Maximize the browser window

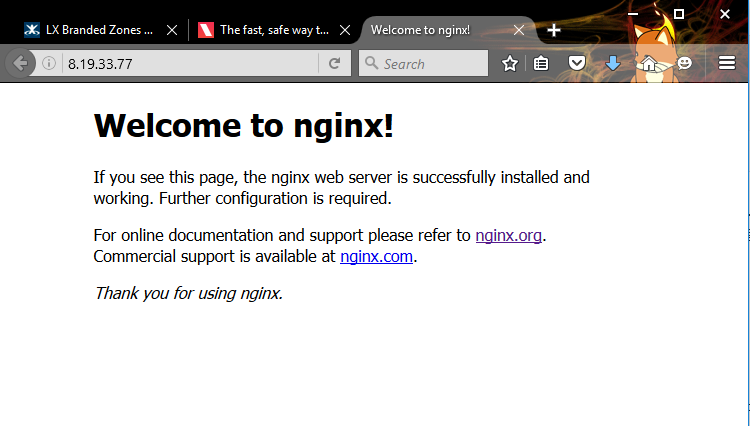click(x=678, y=14)
